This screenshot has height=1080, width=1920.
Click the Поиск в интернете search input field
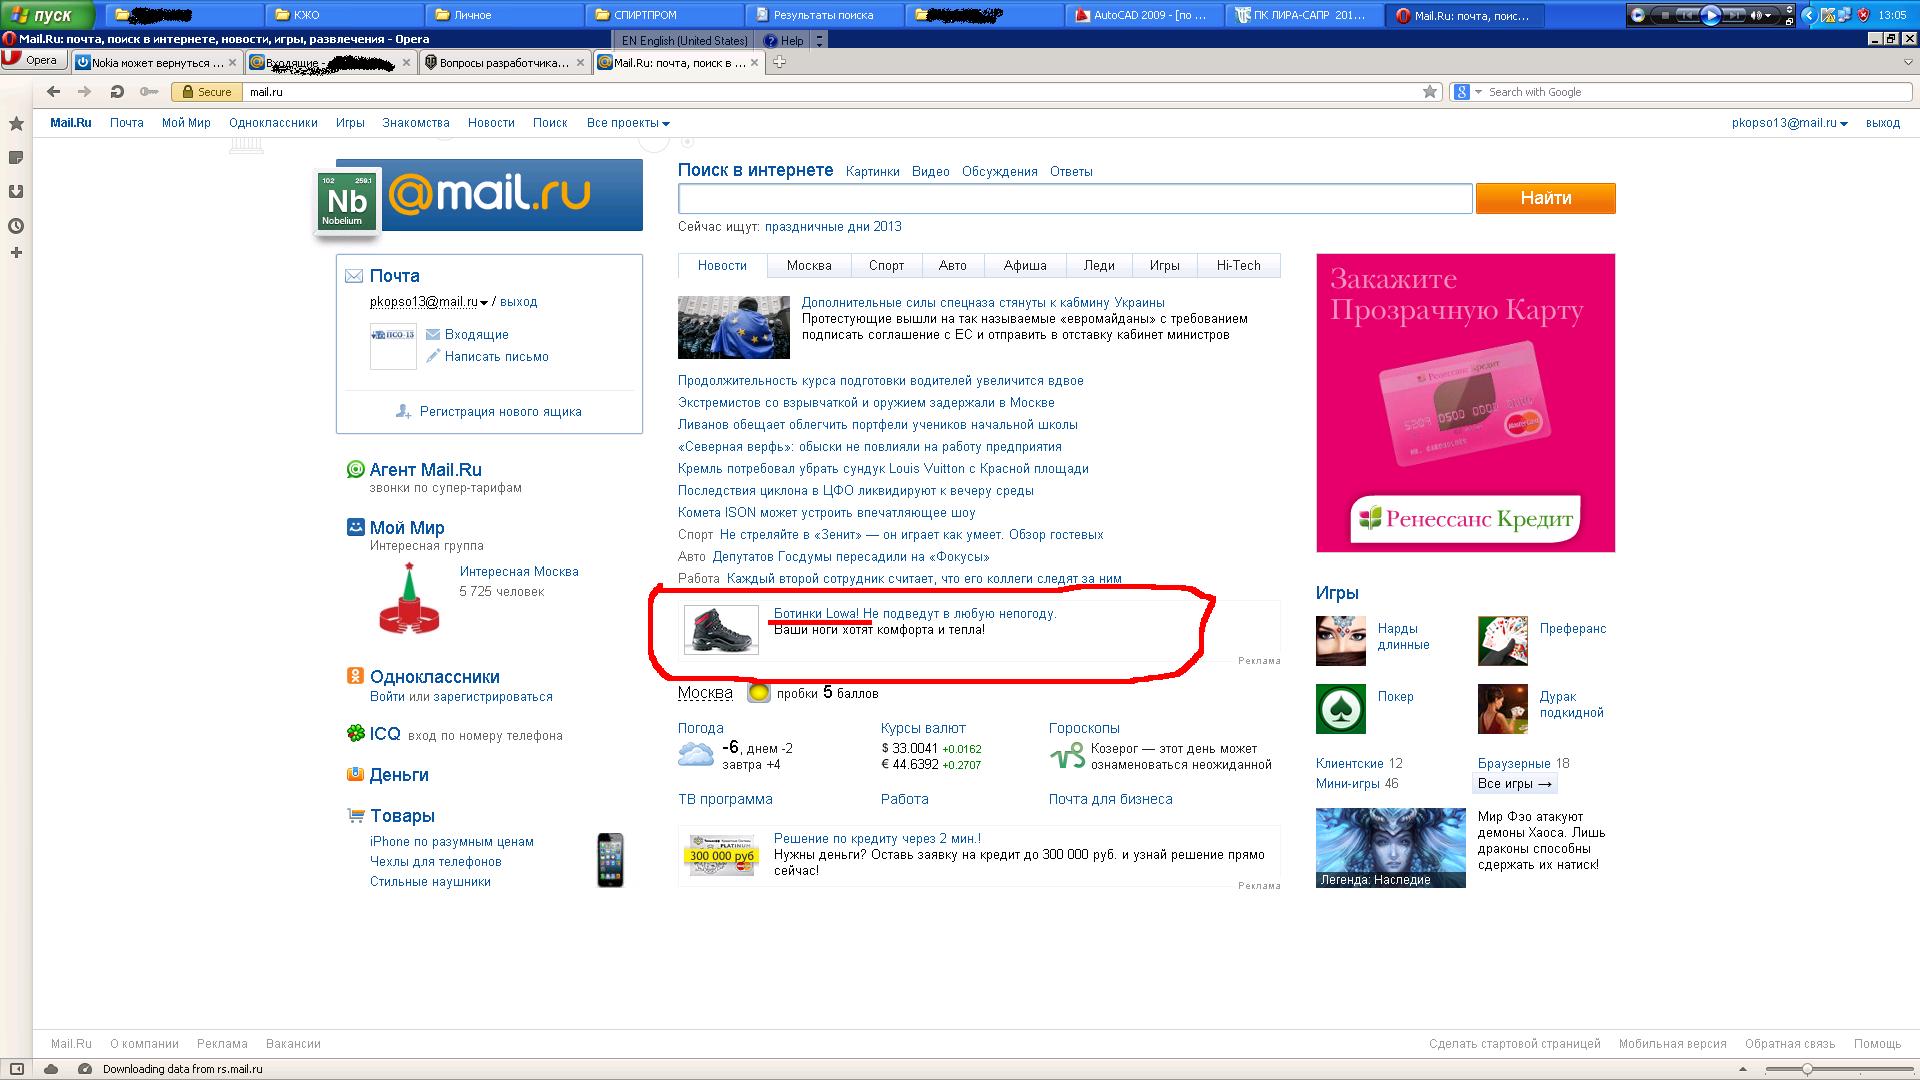(1074, 198)
